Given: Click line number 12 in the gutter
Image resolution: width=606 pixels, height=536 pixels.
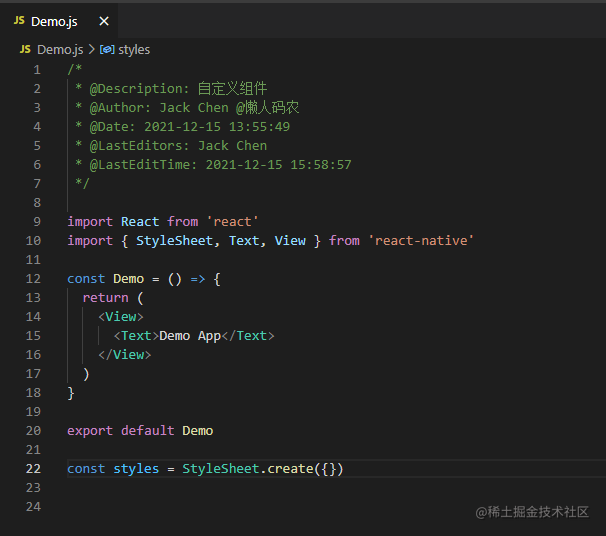Looking at the screenshot, I should 33,279.
